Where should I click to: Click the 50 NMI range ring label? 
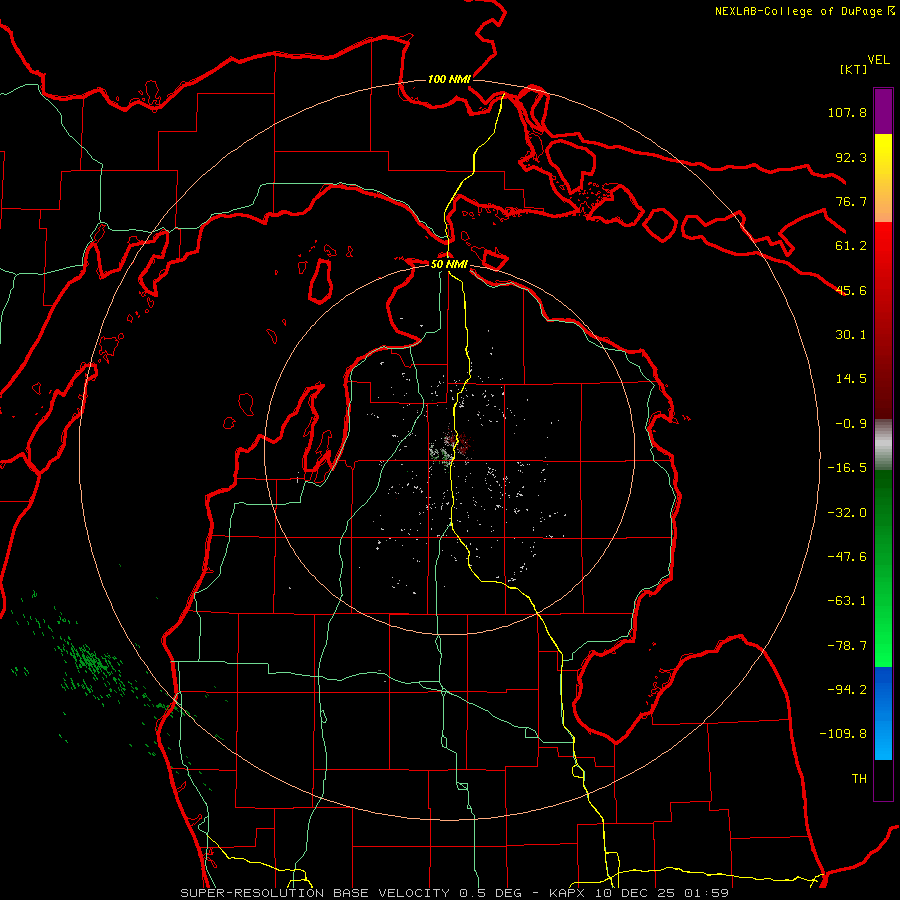(449, 264)
